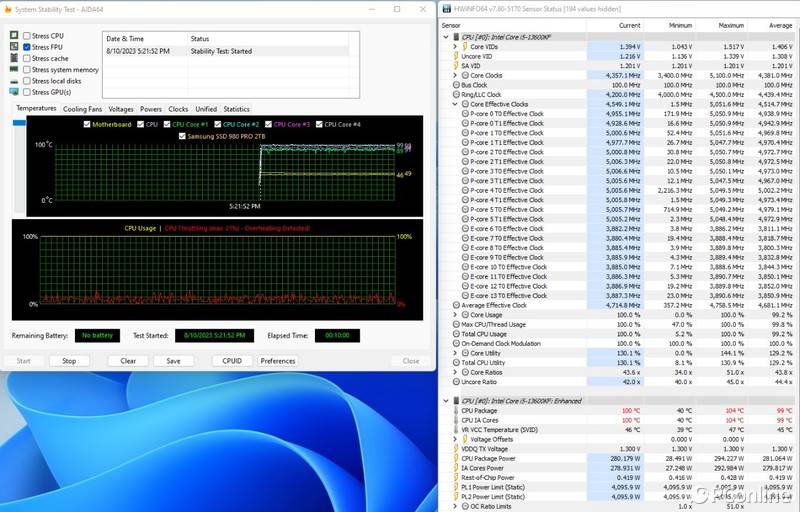
Task: Click the Maximum column header in HWiNFO64
Action: pos(721,25)
